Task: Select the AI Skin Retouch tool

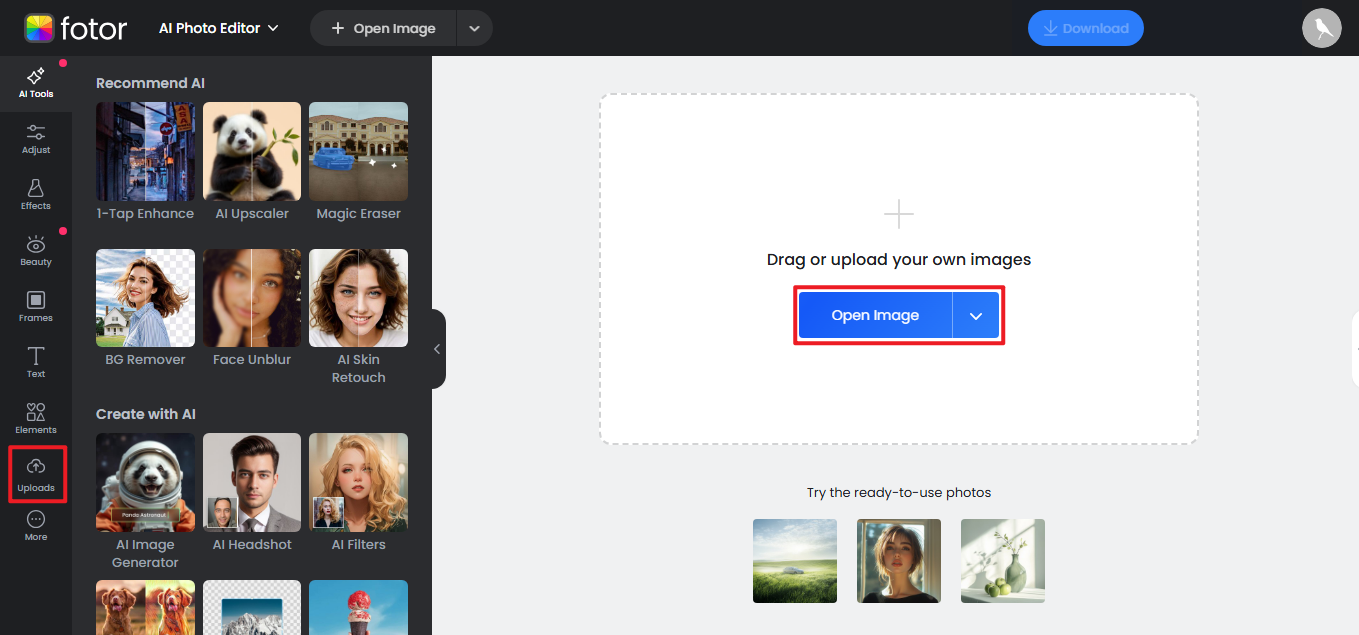Action: pyautogui.click(x=358, y=317)
